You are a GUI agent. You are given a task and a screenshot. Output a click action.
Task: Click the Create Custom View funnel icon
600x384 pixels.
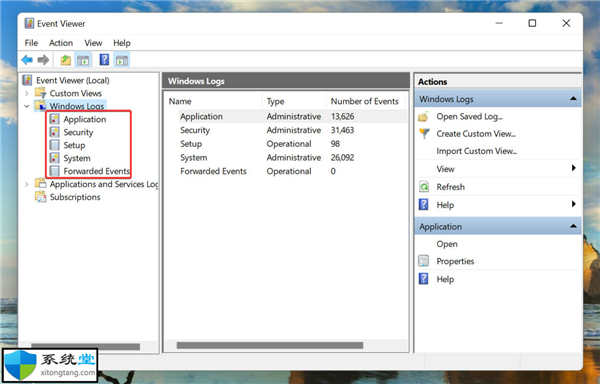(424, 134)
